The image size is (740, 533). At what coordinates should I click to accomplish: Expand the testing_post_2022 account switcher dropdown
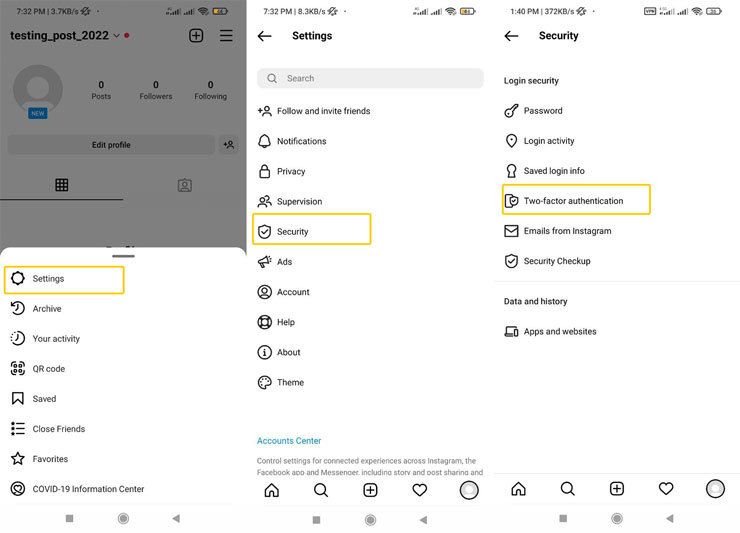[116, 35]
